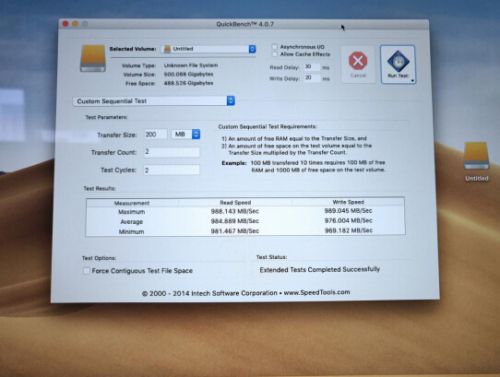This screenshot has width=500, height=377.
Task: Click the Write Delay value field
Action: click(312, 78)
